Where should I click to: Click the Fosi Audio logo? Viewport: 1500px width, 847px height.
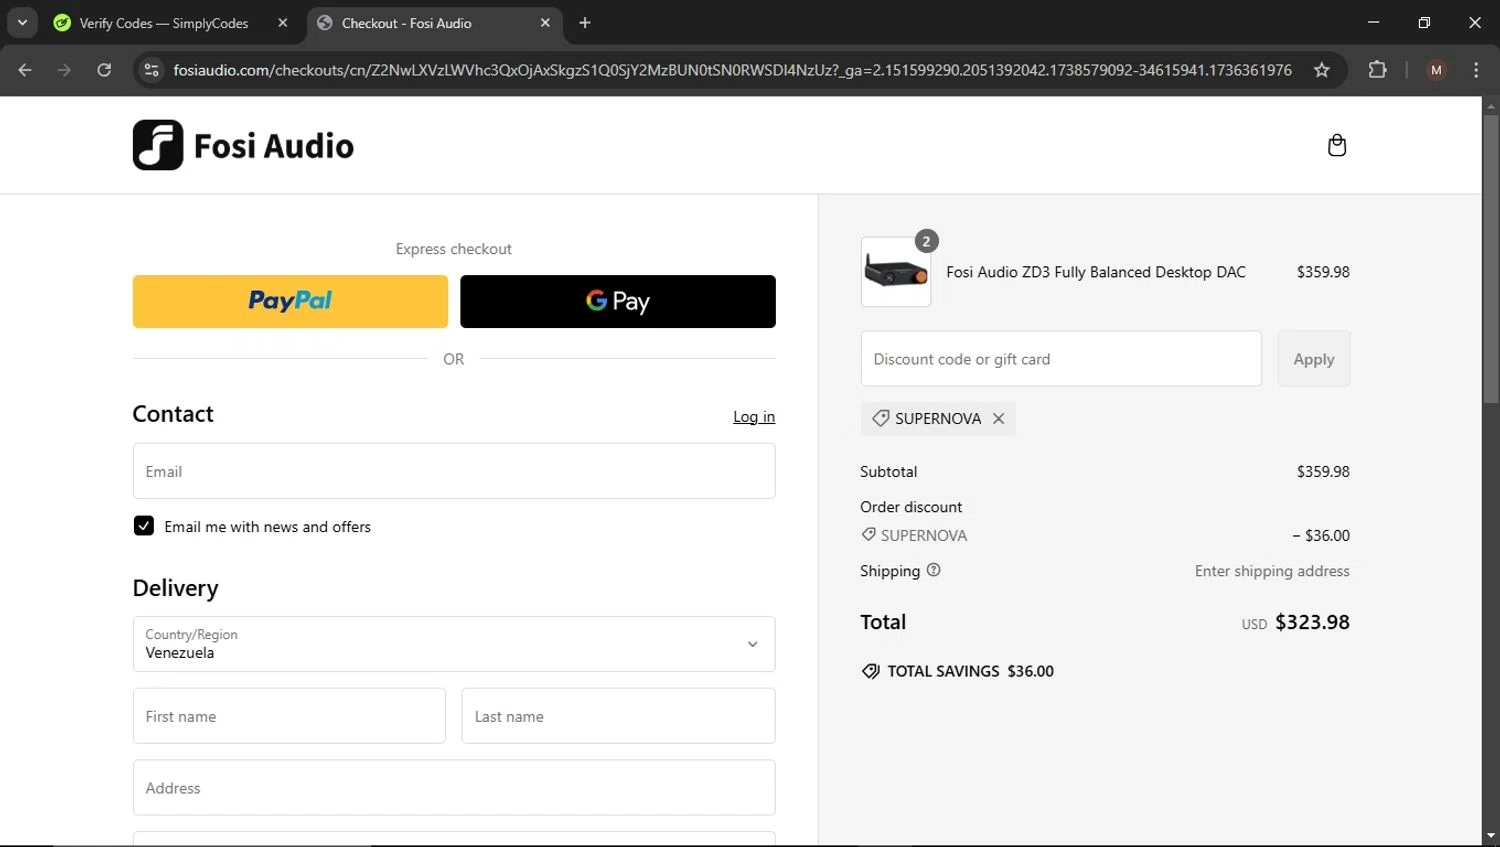pyautogui.click(x=243, y=145)
